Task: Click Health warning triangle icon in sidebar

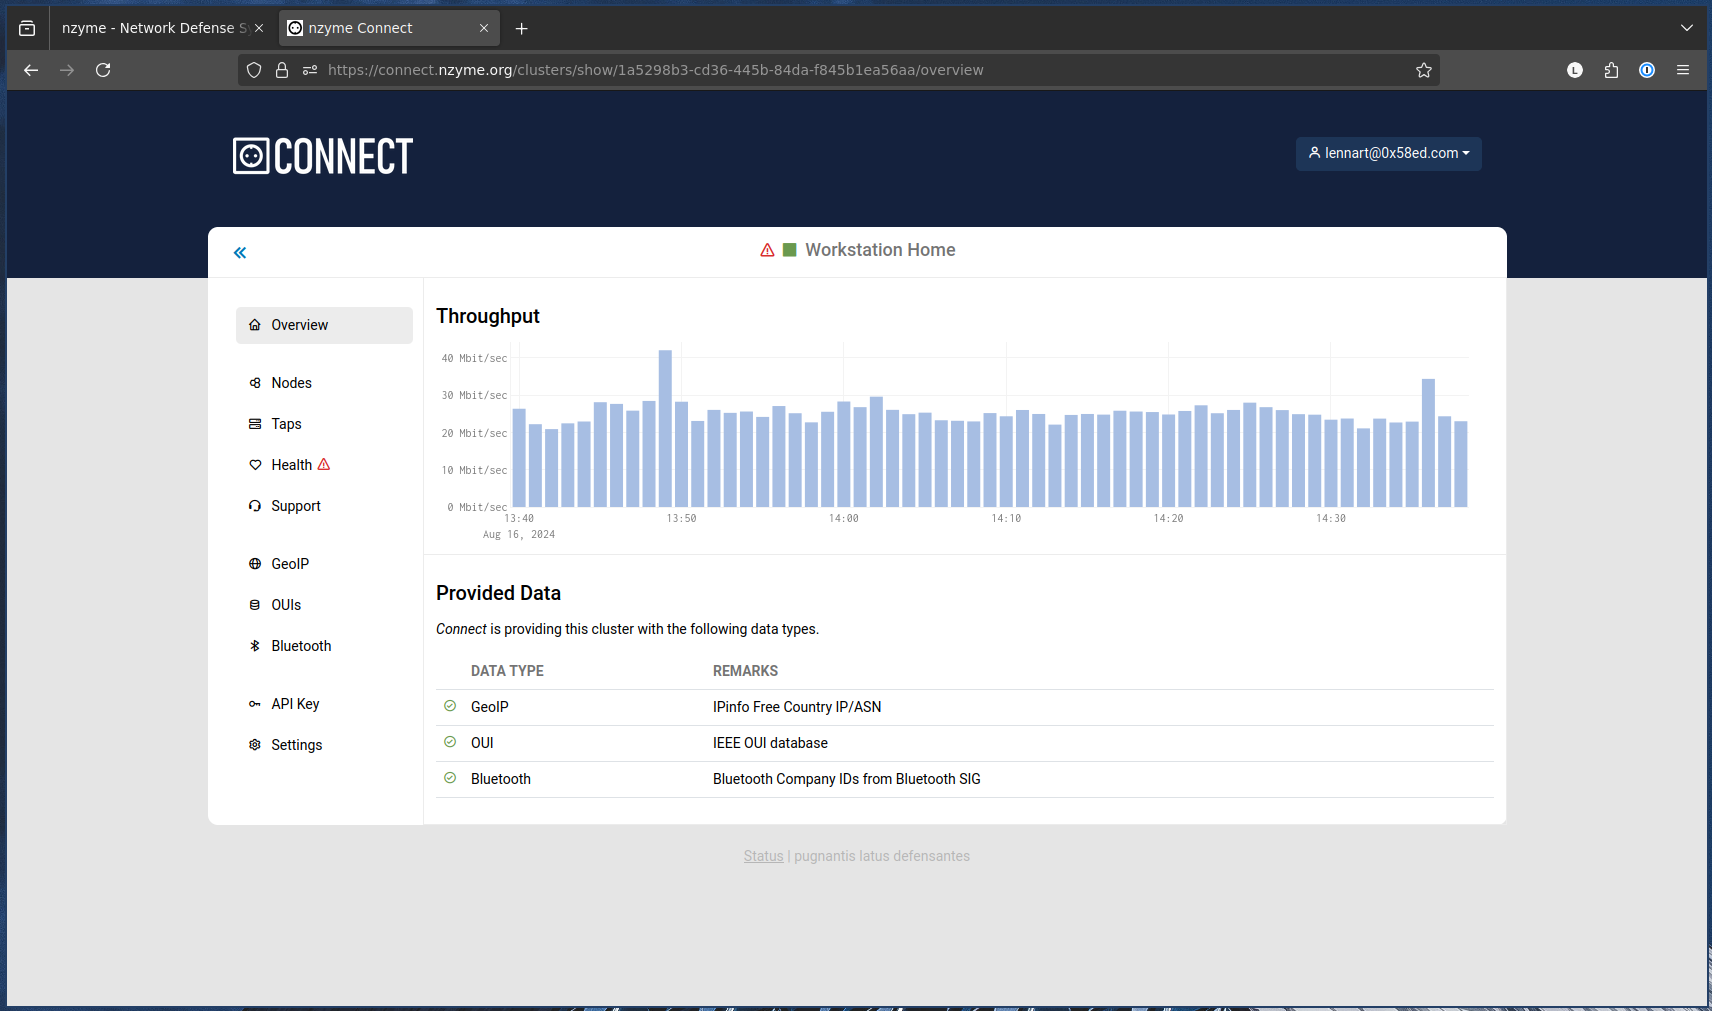Action: coord(324,464)
